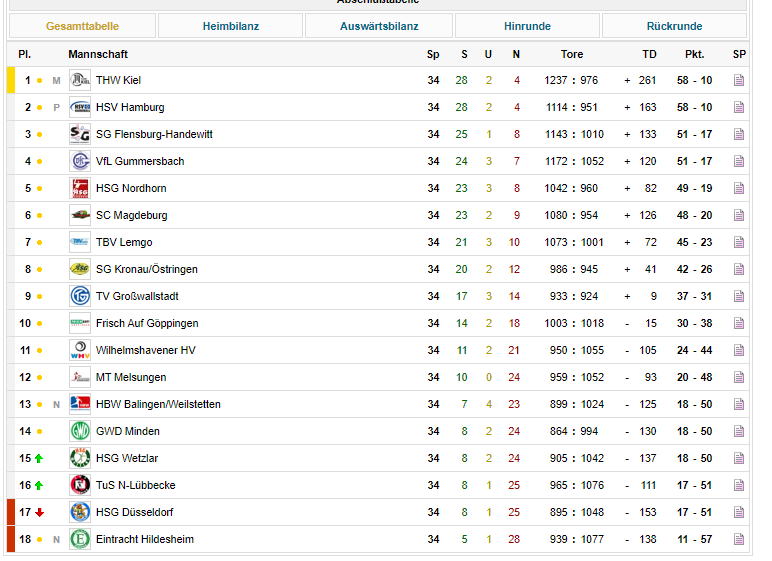This screenshot has height=561, width=772.
Task: Open the HSG Nordhorn team link
Action: [x=130, y=188]
